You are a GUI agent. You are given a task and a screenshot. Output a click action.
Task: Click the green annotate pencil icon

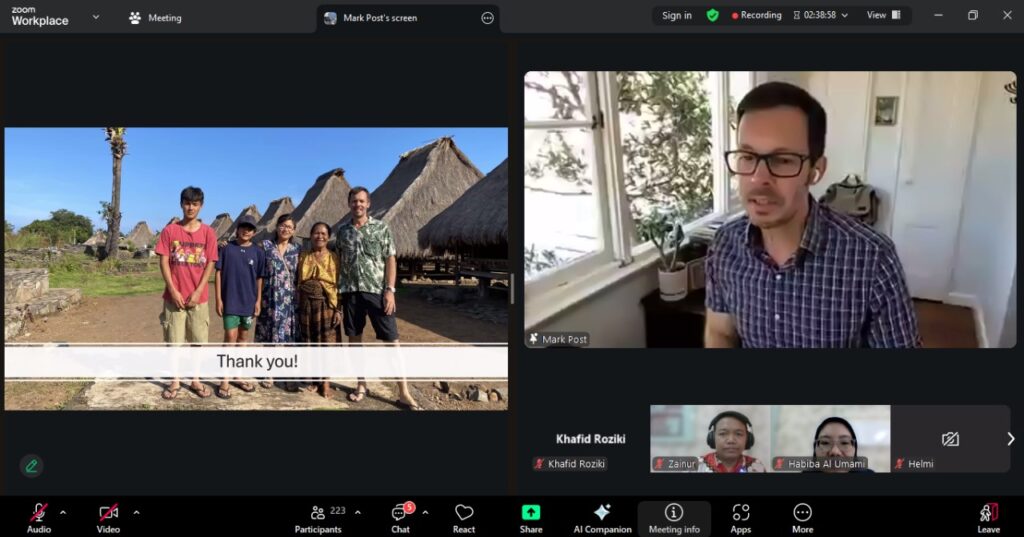(x=31, y=465)
